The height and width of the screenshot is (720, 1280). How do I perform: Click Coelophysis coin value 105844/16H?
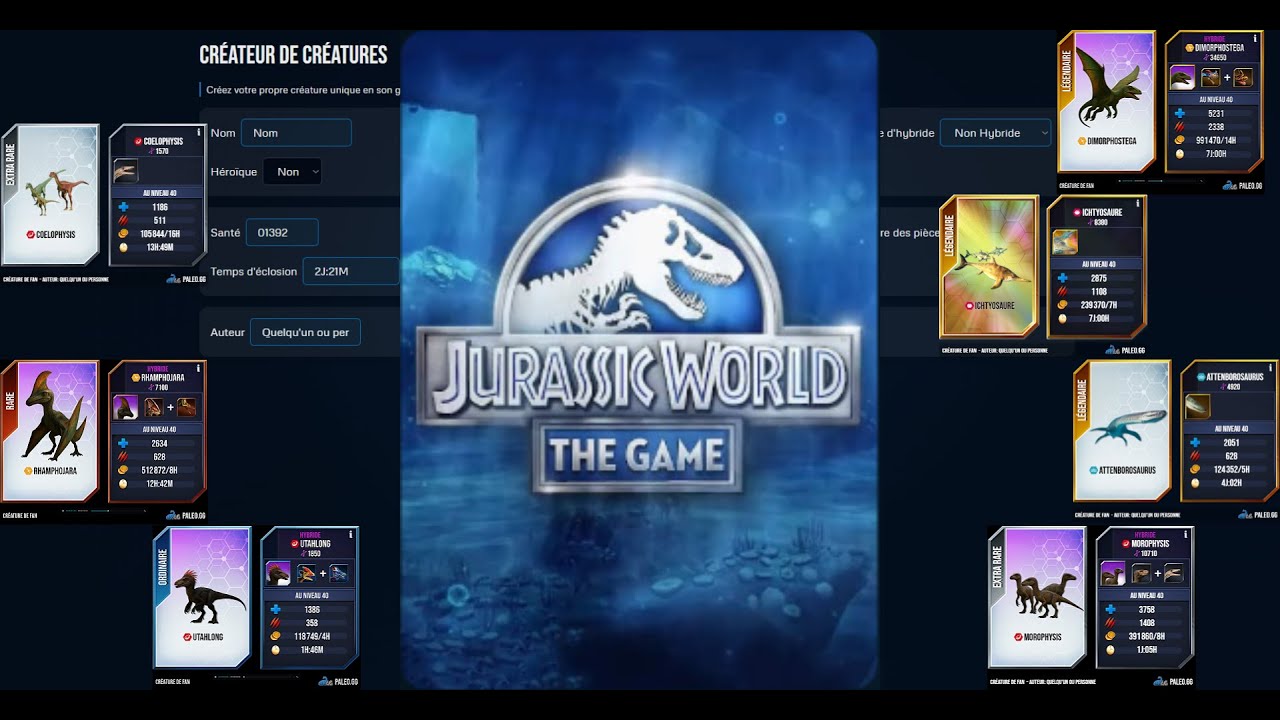coord(160,234)
